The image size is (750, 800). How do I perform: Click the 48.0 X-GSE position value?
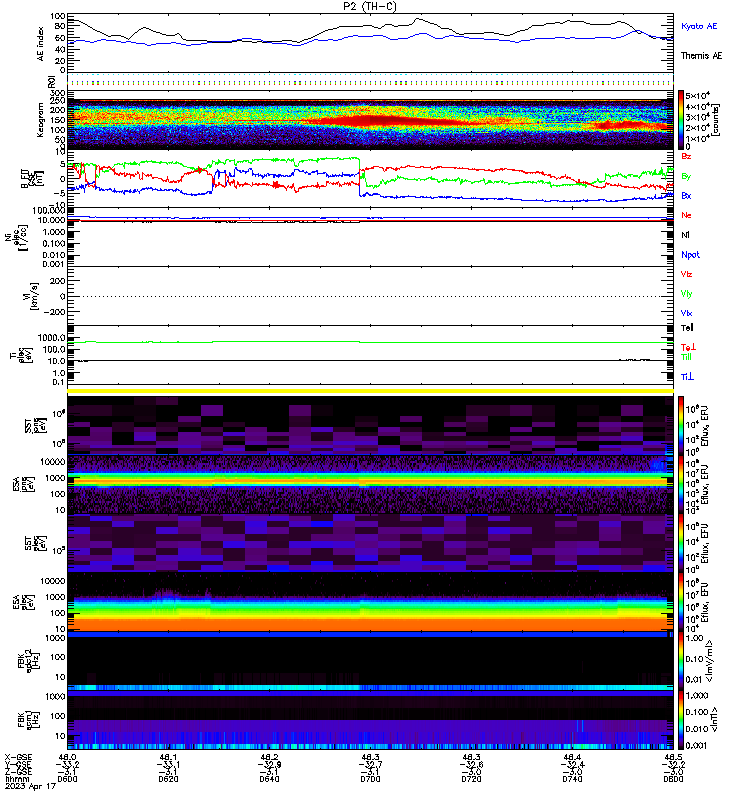[67, 757]
